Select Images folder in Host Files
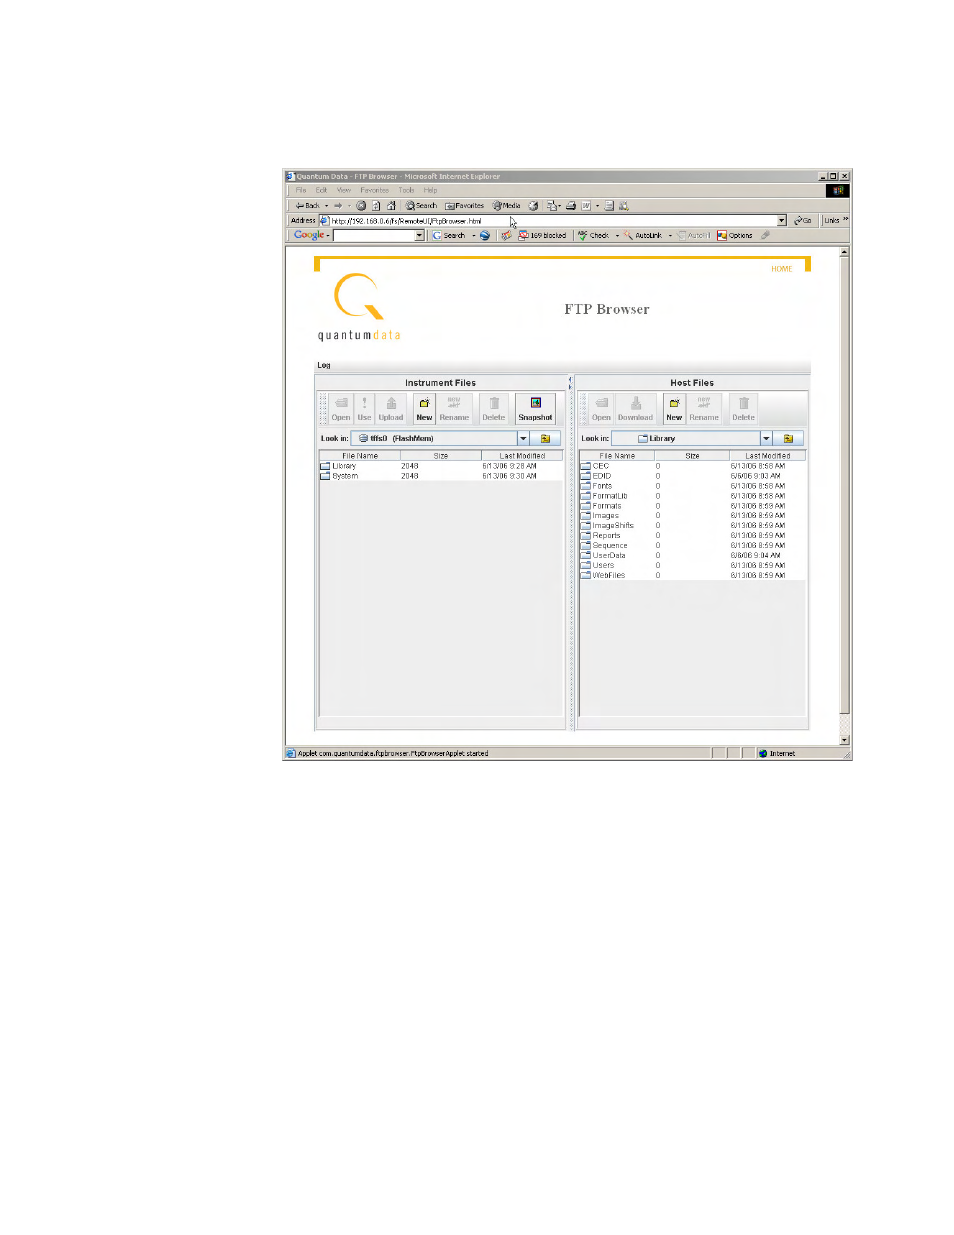Viewport: 954px width, 1235px height. [693, 516]
